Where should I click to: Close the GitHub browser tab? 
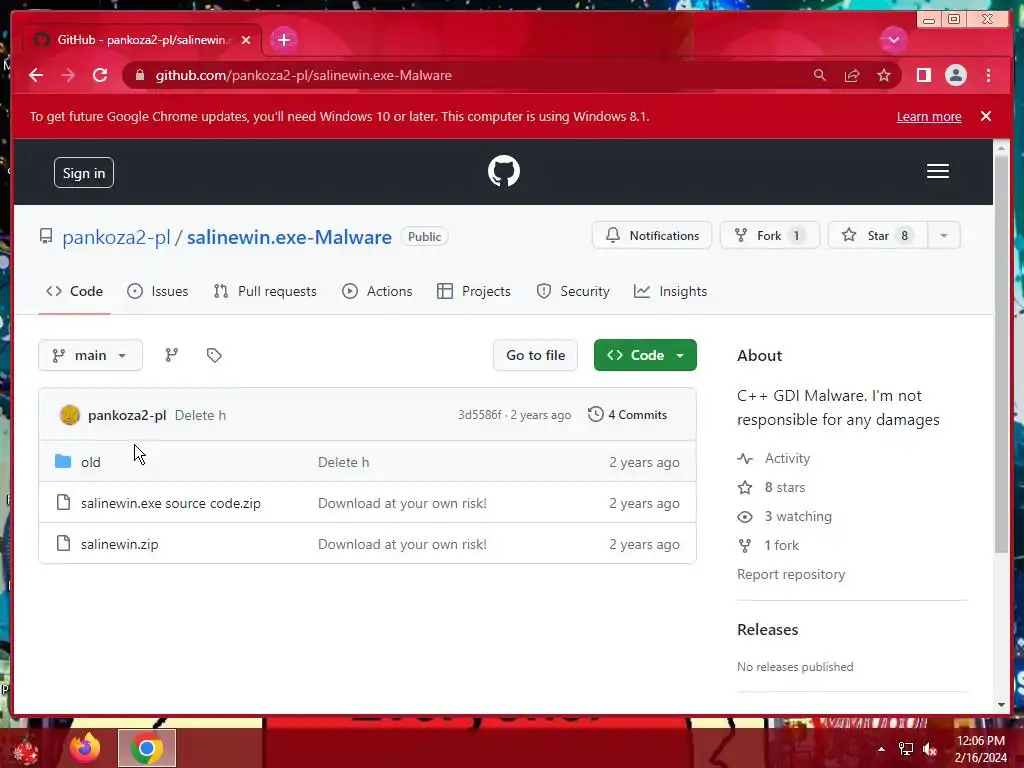(x=246, y=40)
